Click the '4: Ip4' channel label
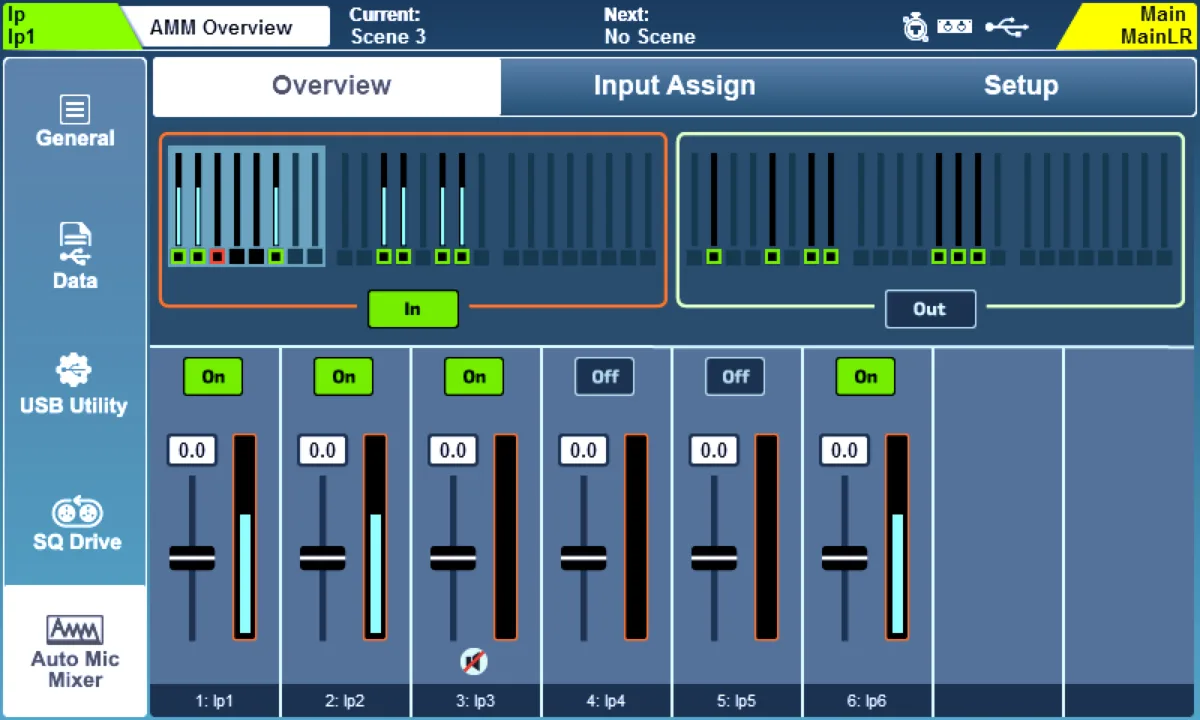Screen dimensions: 1200x720 point(606,701)
